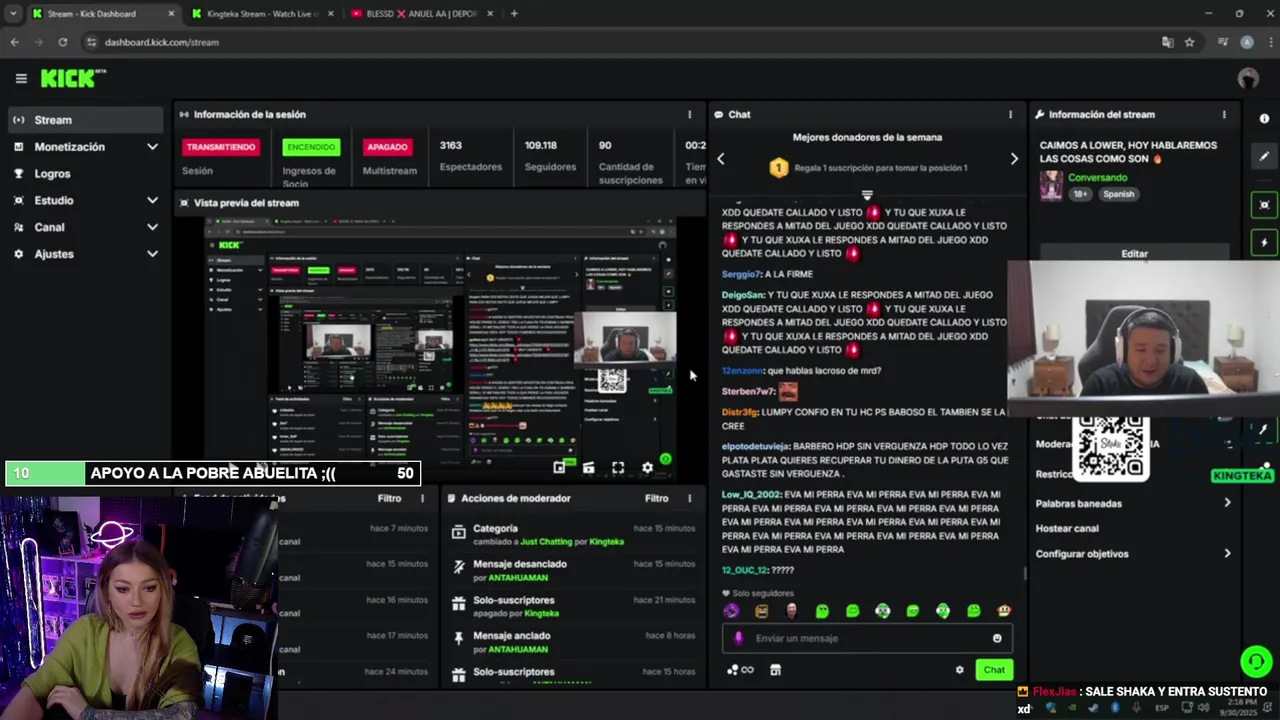
Task: Bookmark this page with the star icon
Action: pyautogui.click(x=1189, y=42)
